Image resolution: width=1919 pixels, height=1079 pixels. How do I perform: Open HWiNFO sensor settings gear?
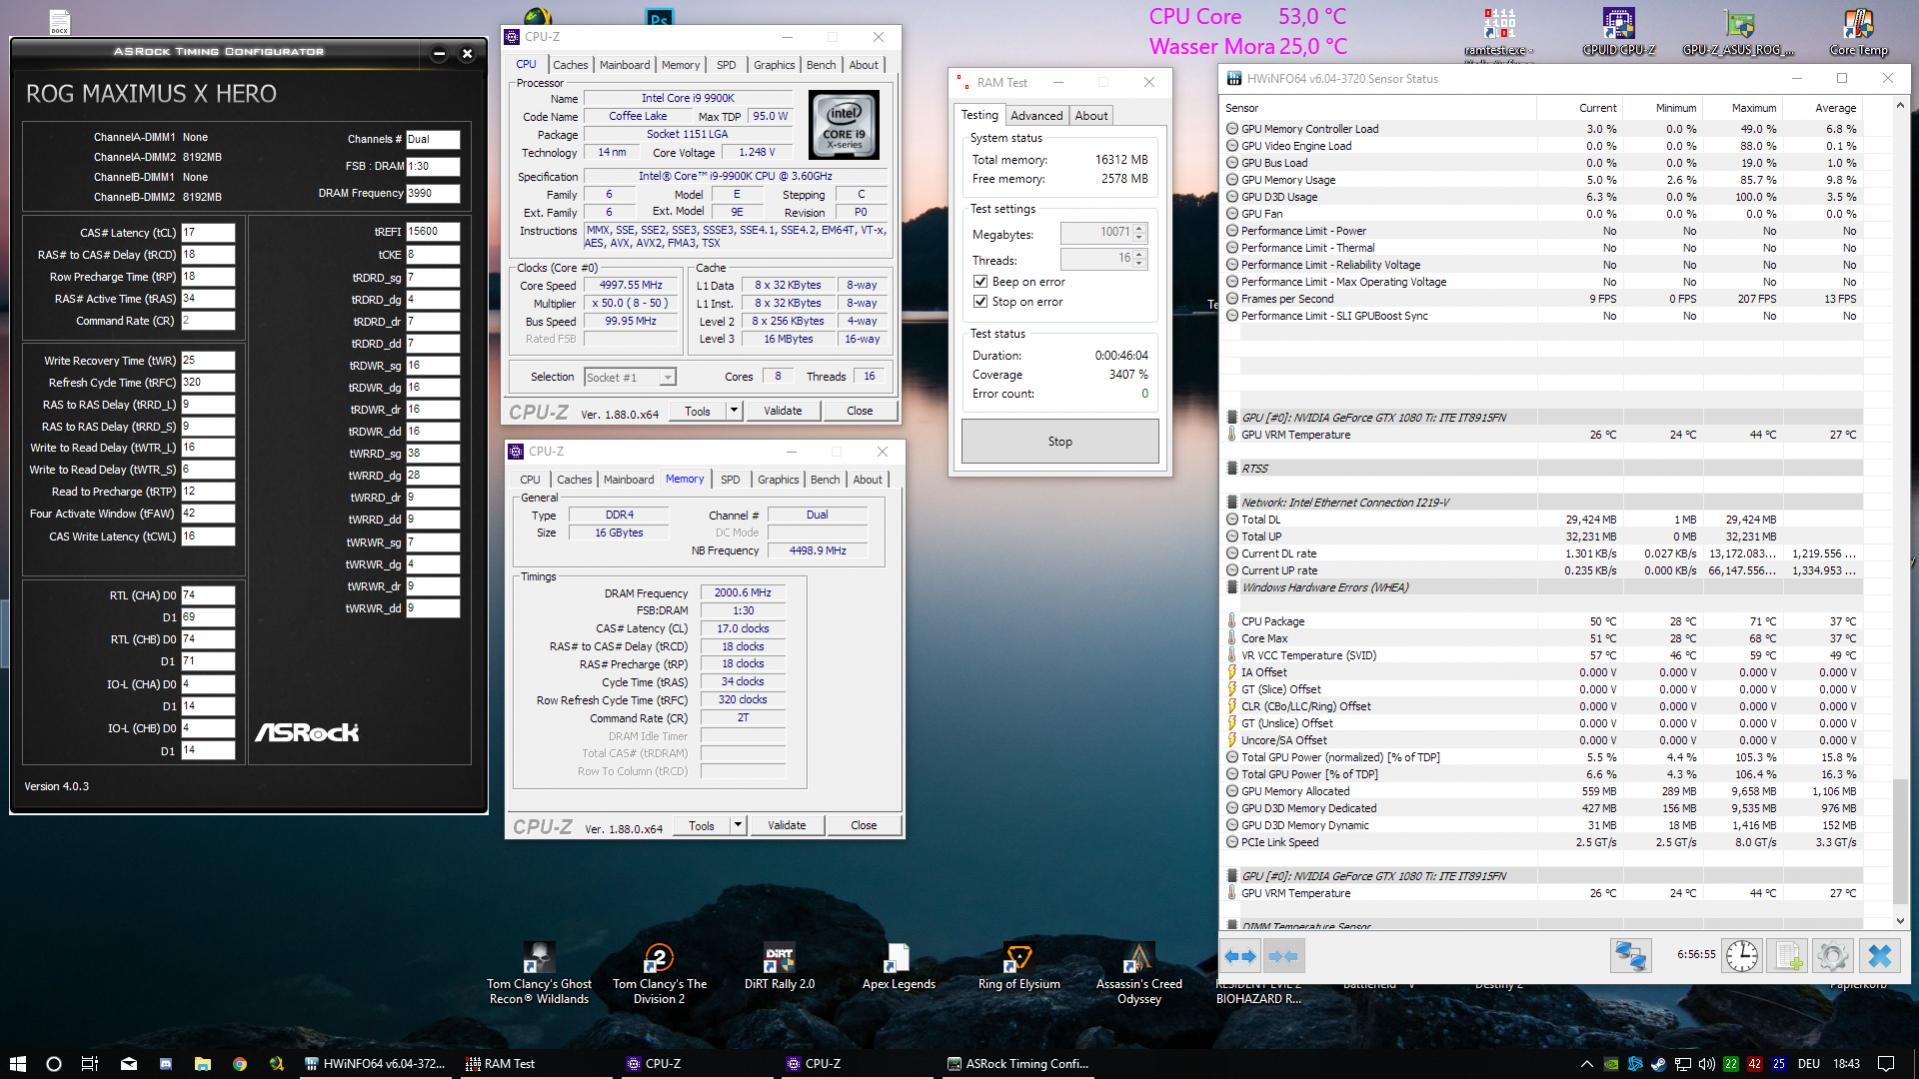1832,956
